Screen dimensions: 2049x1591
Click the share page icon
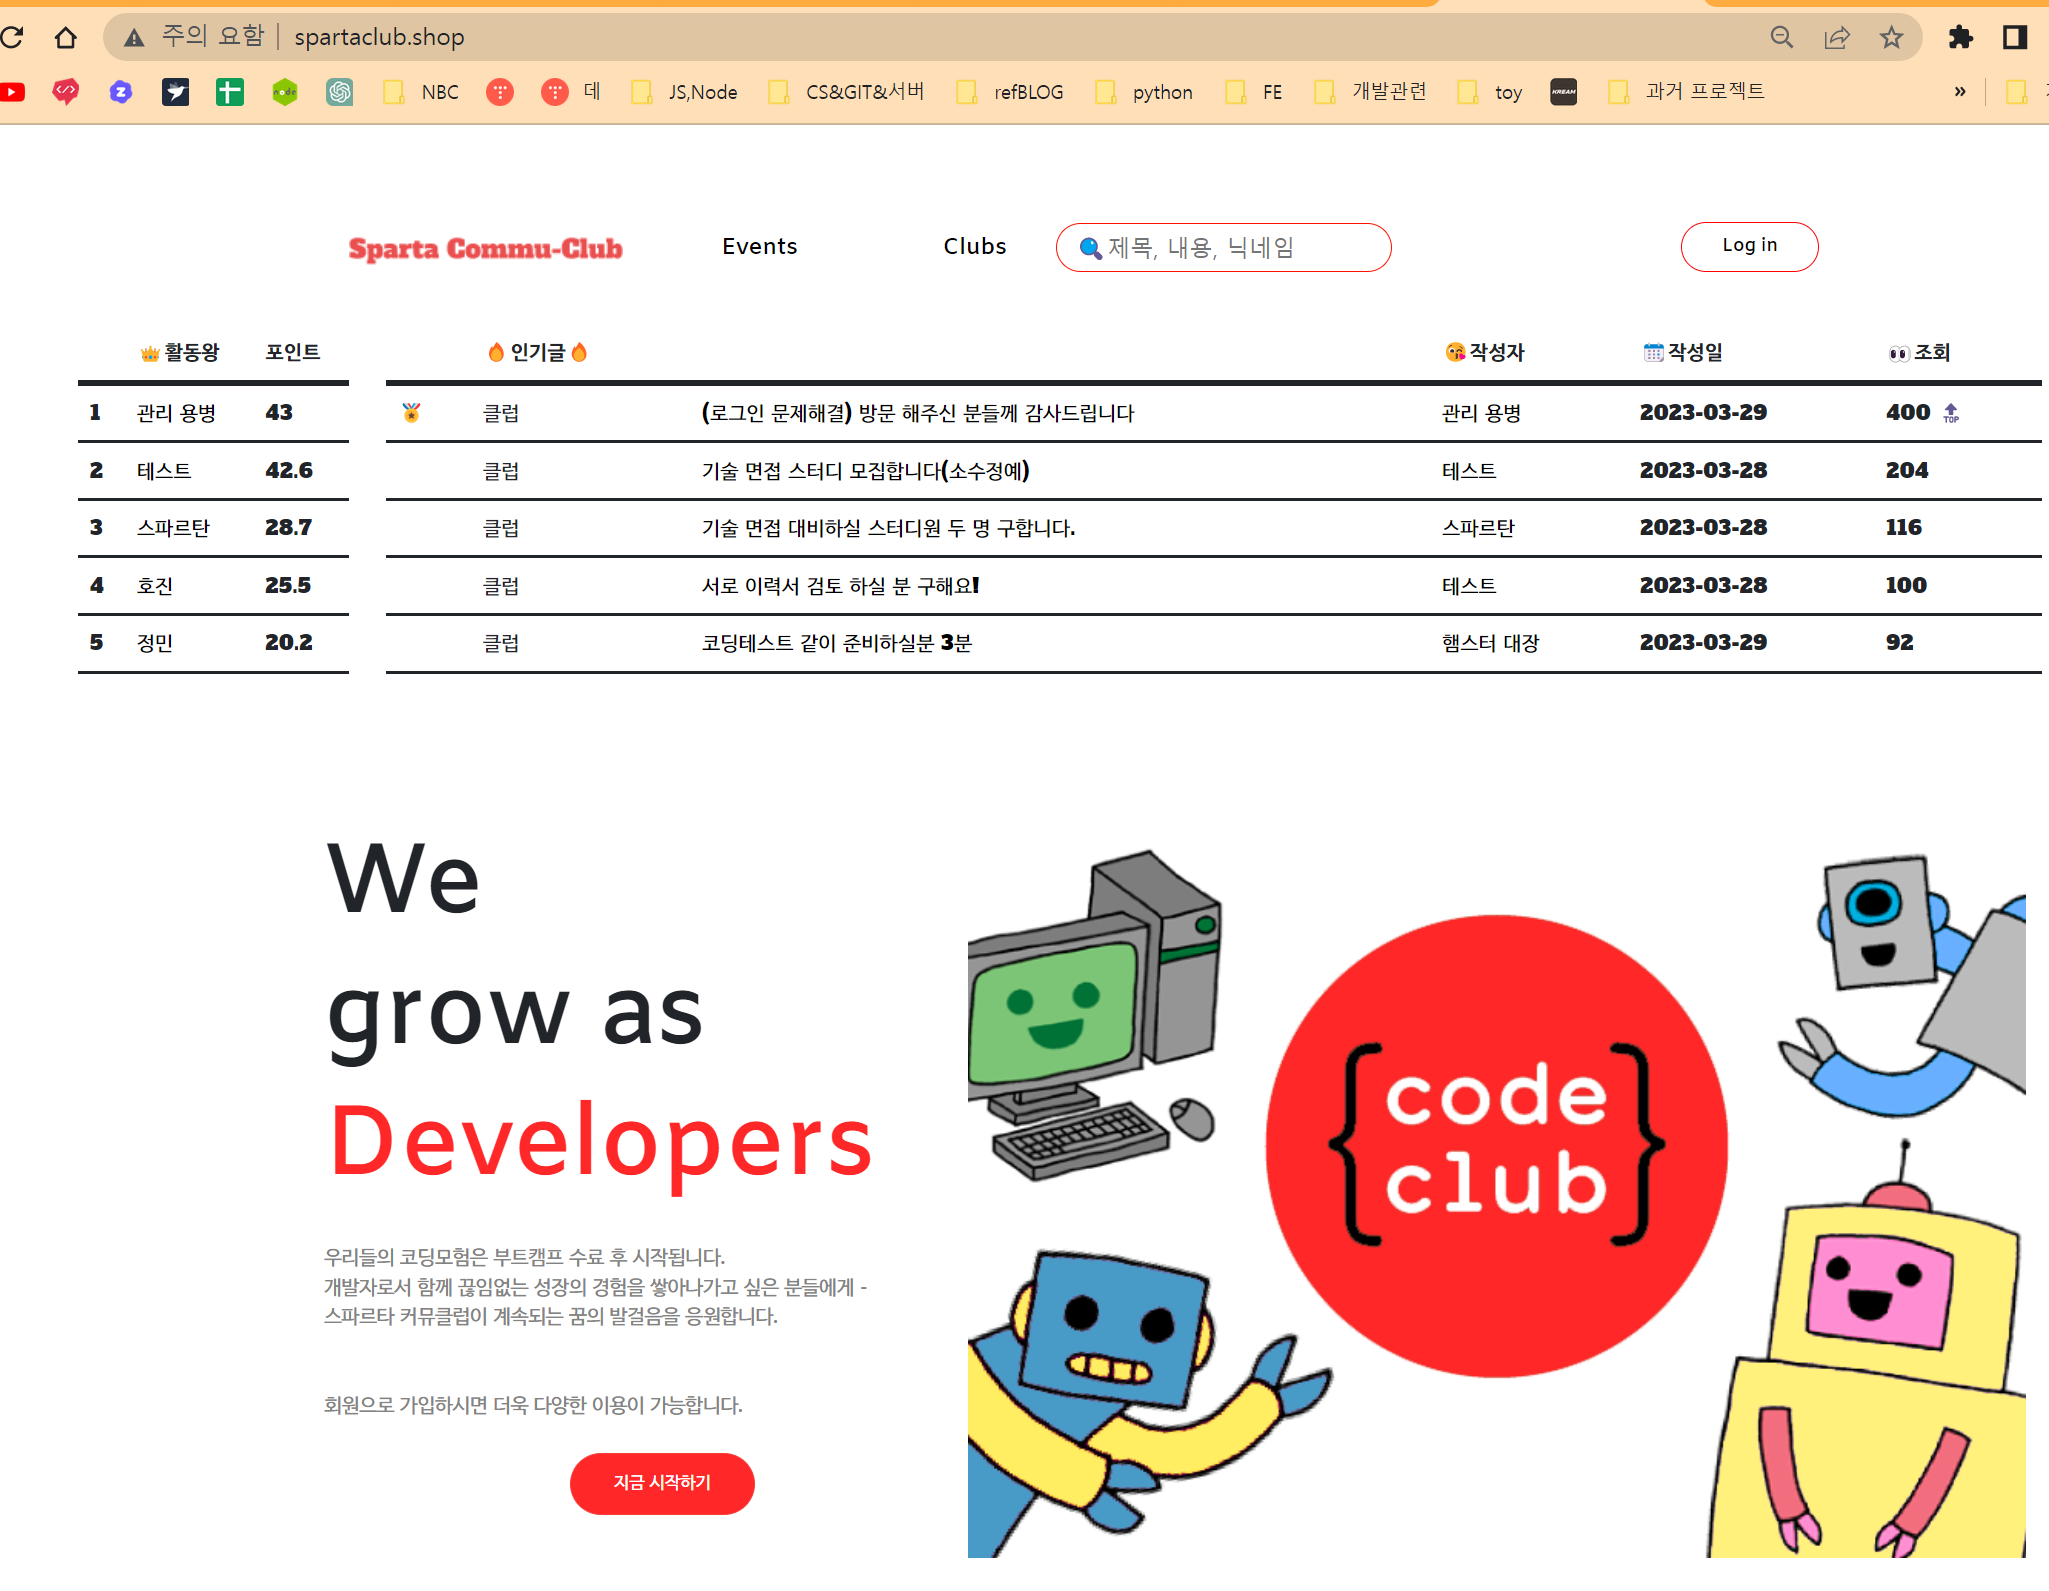[x=1837, y=38]
